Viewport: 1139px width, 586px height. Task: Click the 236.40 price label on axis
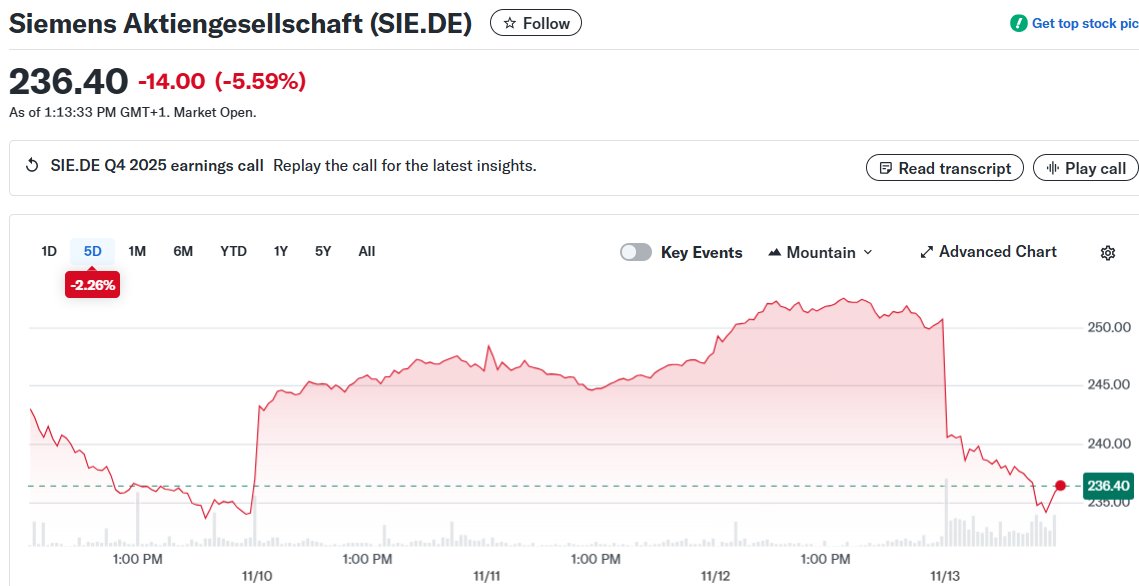[1108, 486]
